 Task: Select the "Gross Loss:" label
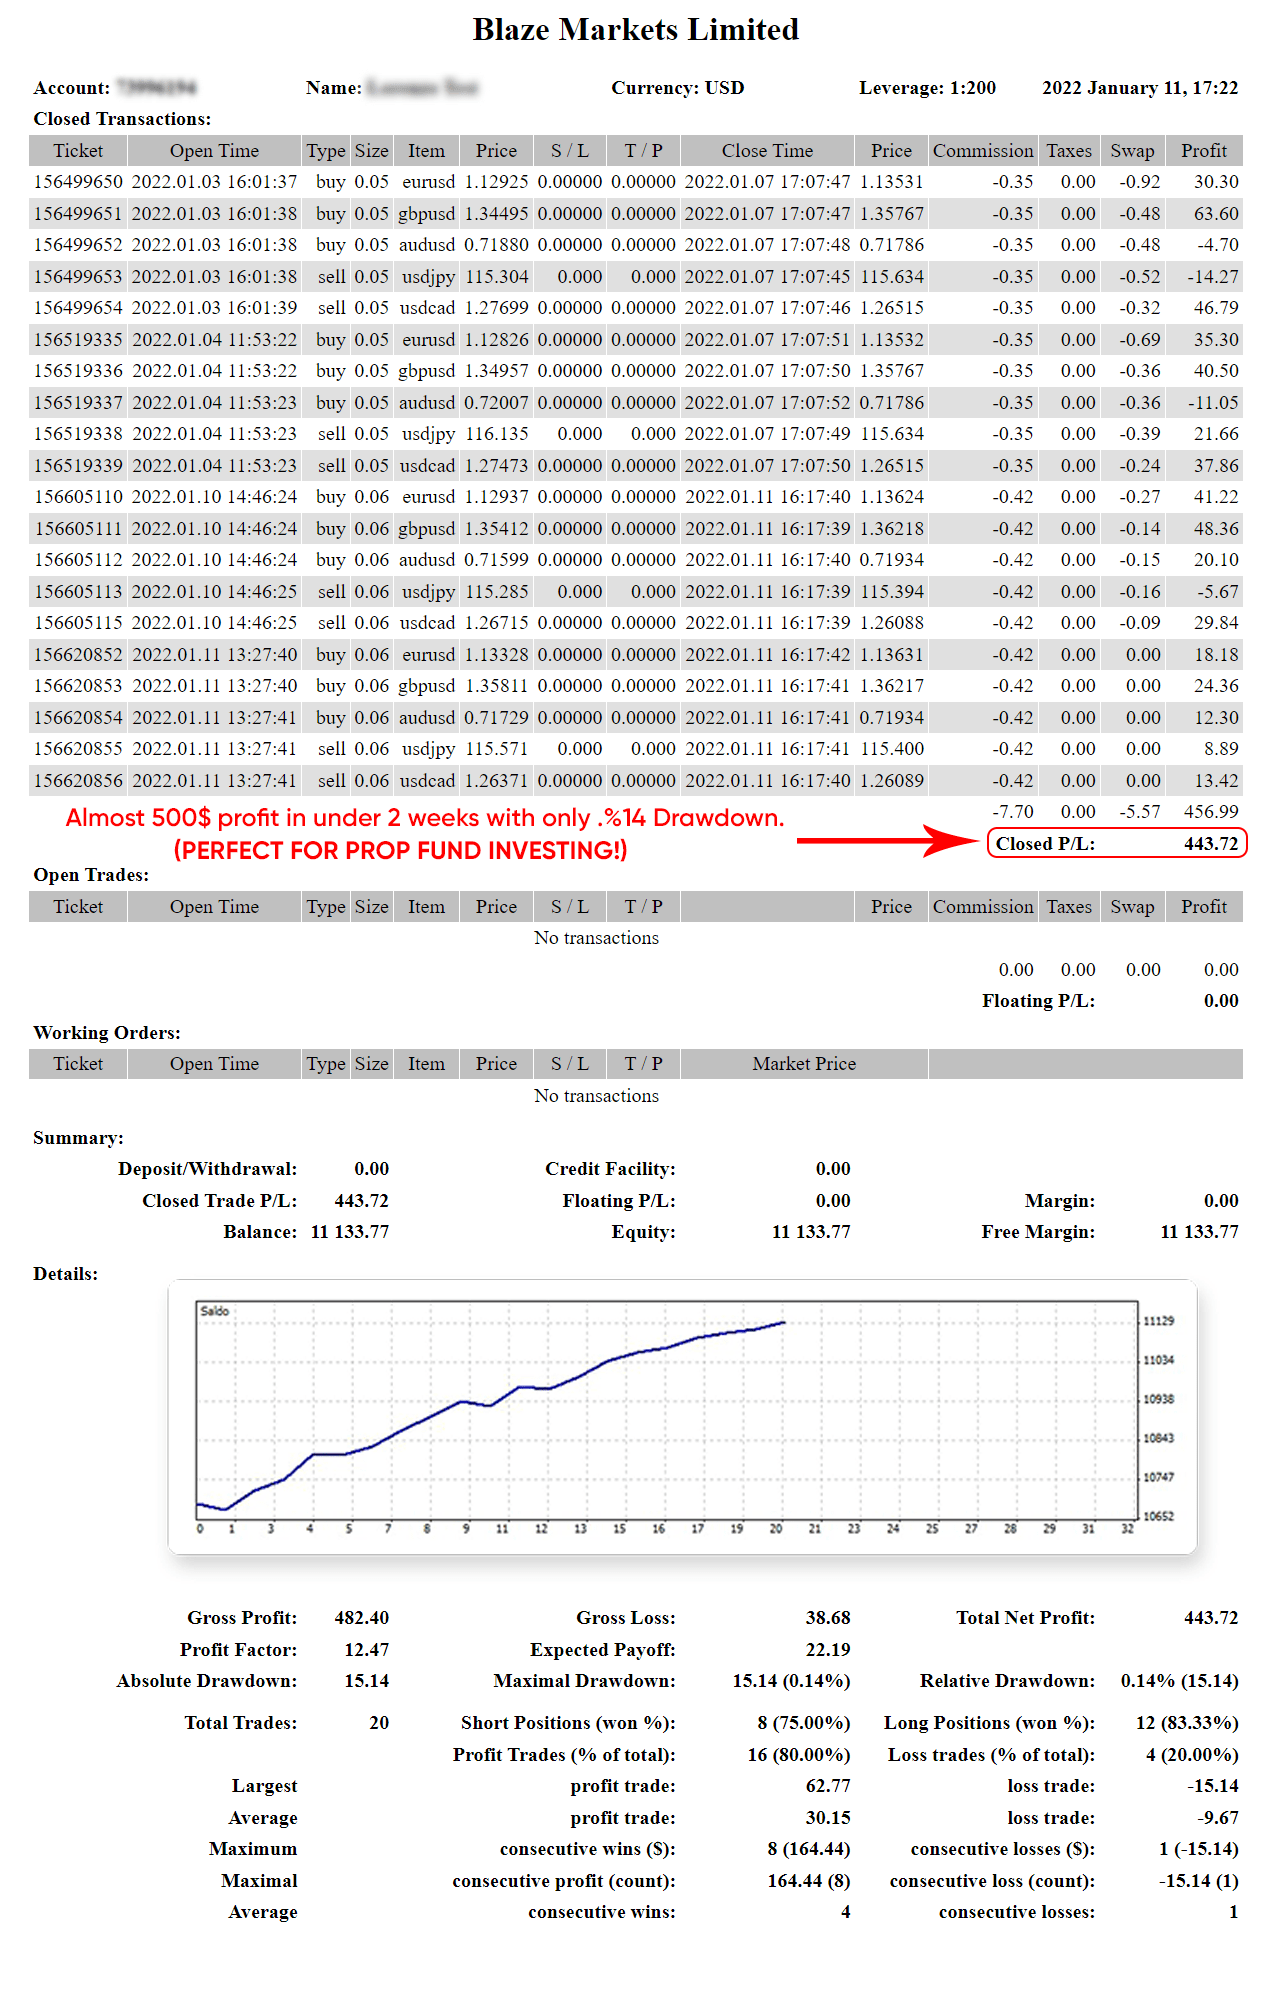coord(626,1618)
